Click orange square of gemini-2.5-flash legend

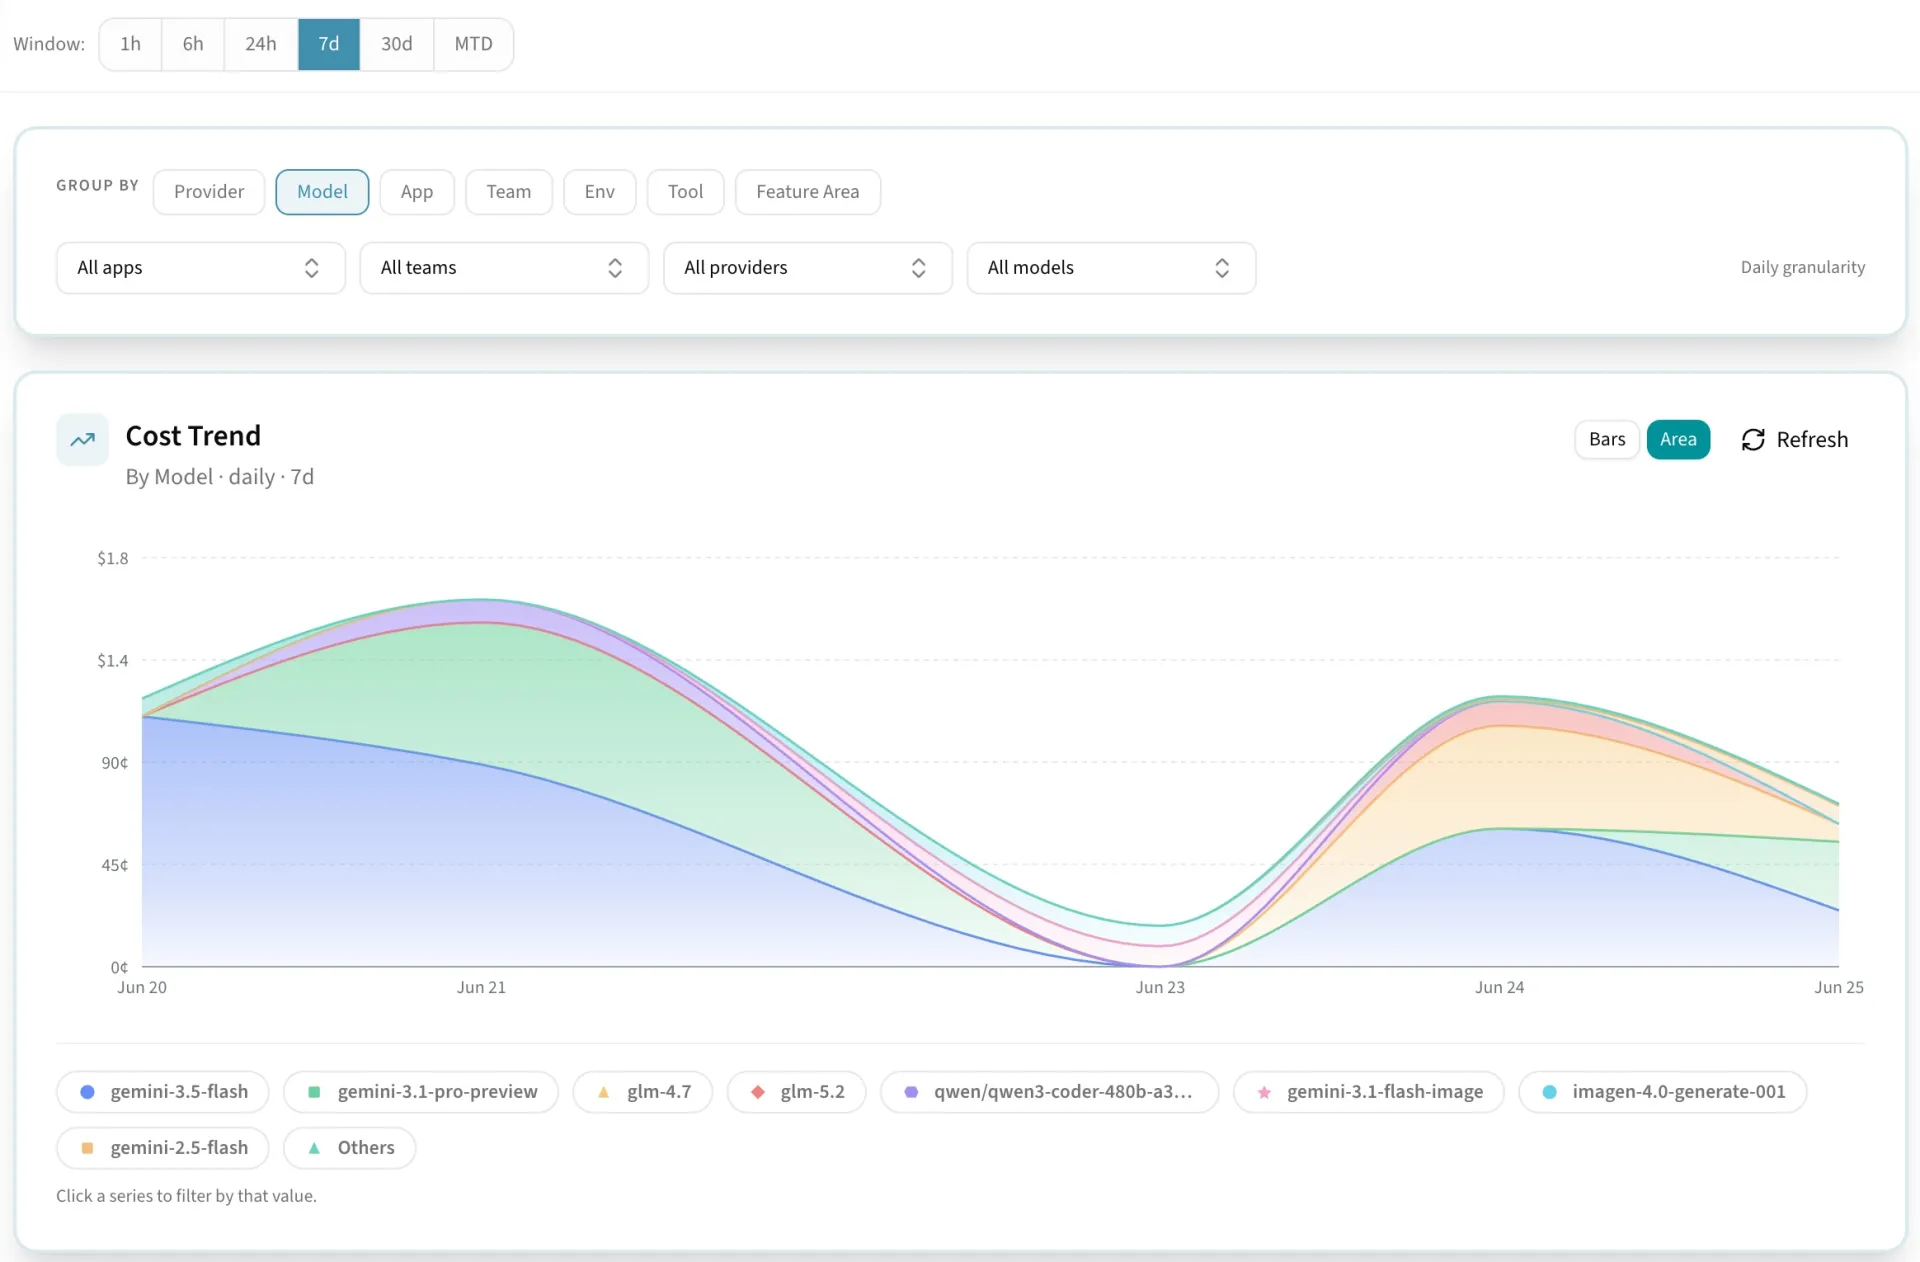87,1148
